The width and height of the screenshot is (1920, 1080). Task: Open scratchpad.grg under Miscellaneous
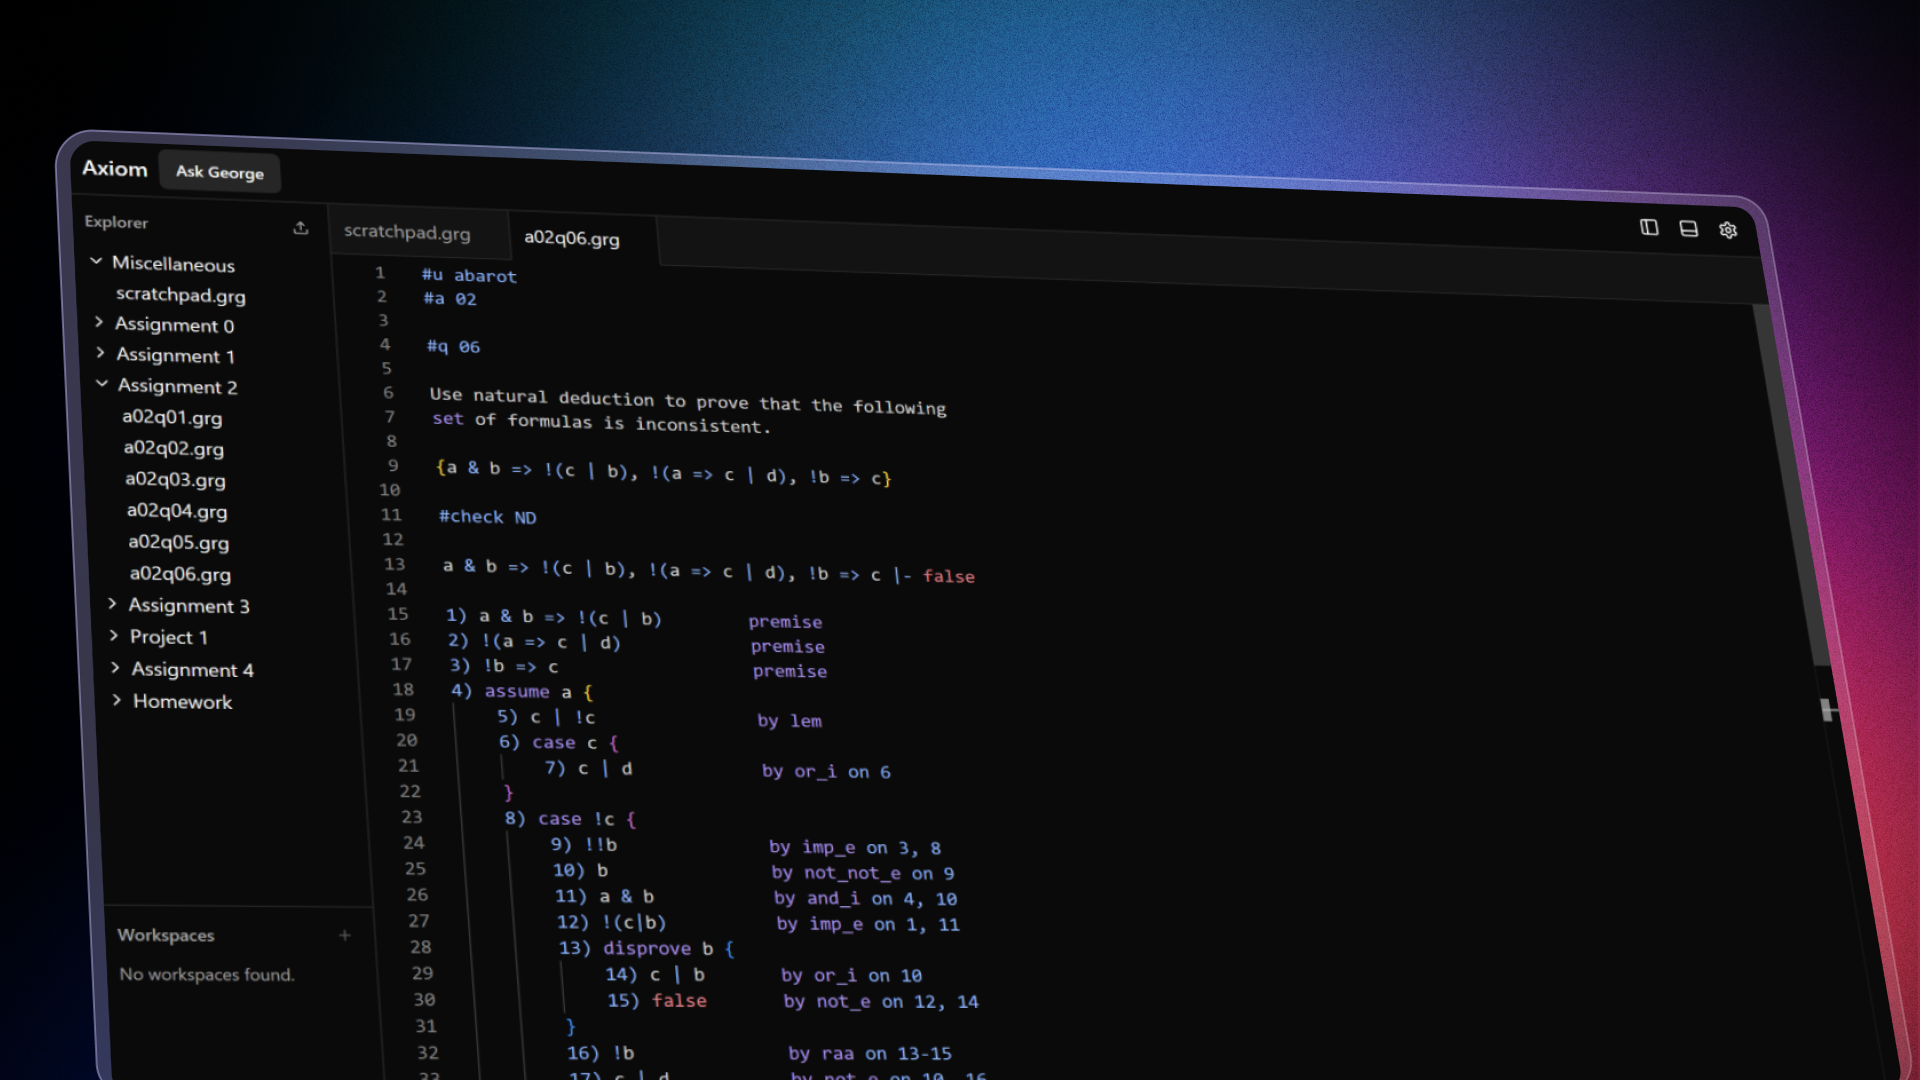pyautogui.click(x=180, y=295)
